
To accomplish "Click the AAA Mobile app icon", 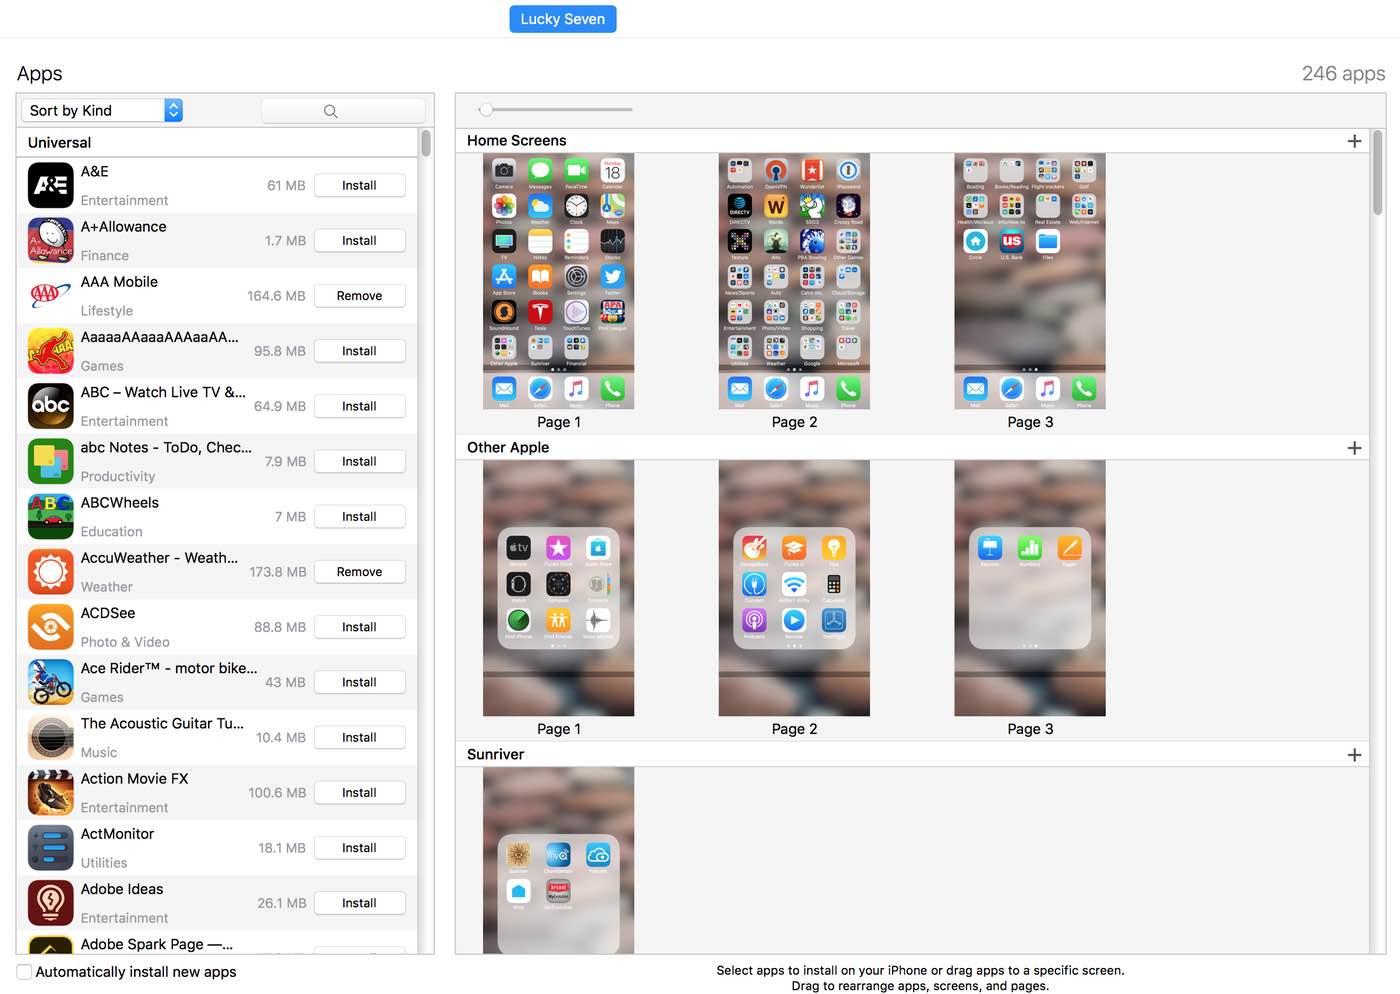I will click(51, 295).
